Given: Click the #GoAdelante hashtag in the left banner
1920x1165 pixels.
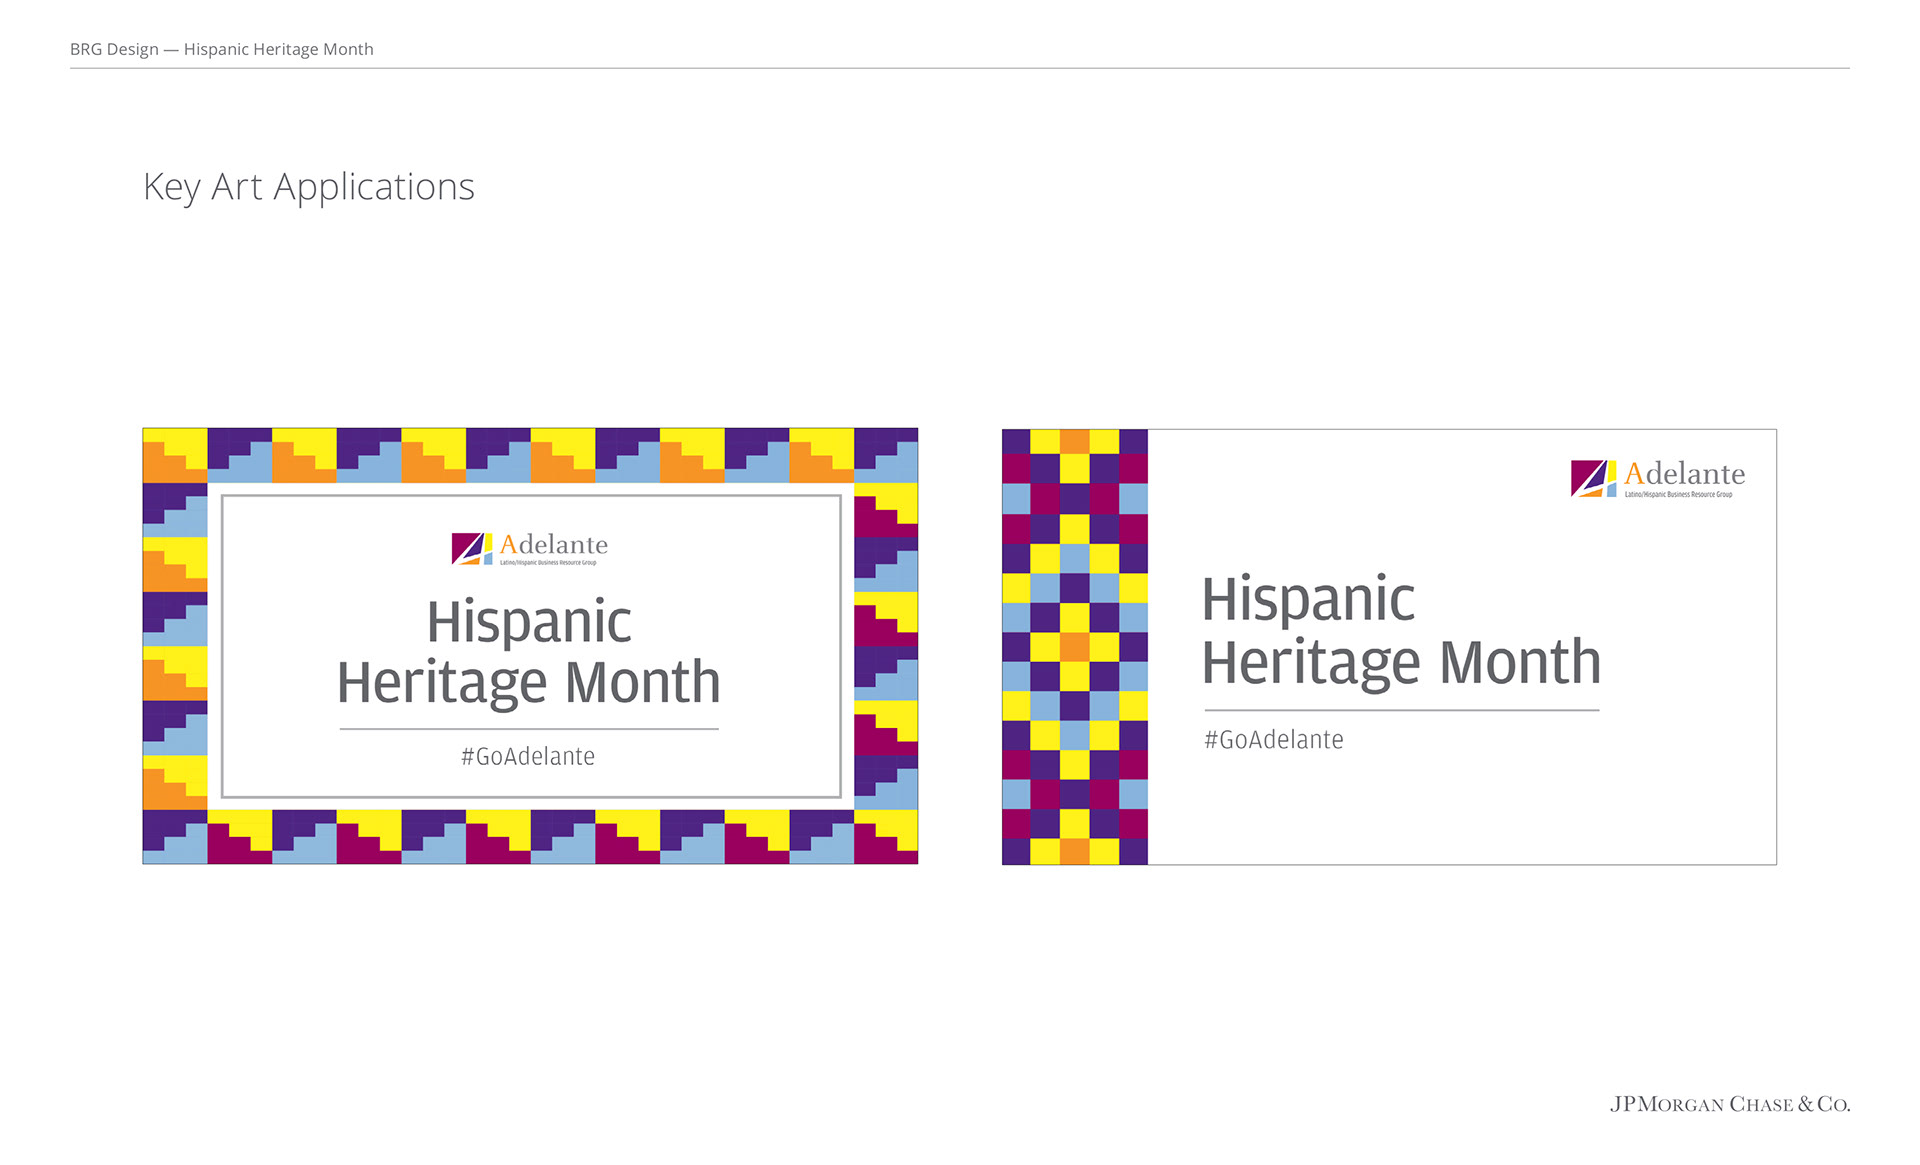Looking at the screenshot, I should pyautogui.click(x=528, y=757).
